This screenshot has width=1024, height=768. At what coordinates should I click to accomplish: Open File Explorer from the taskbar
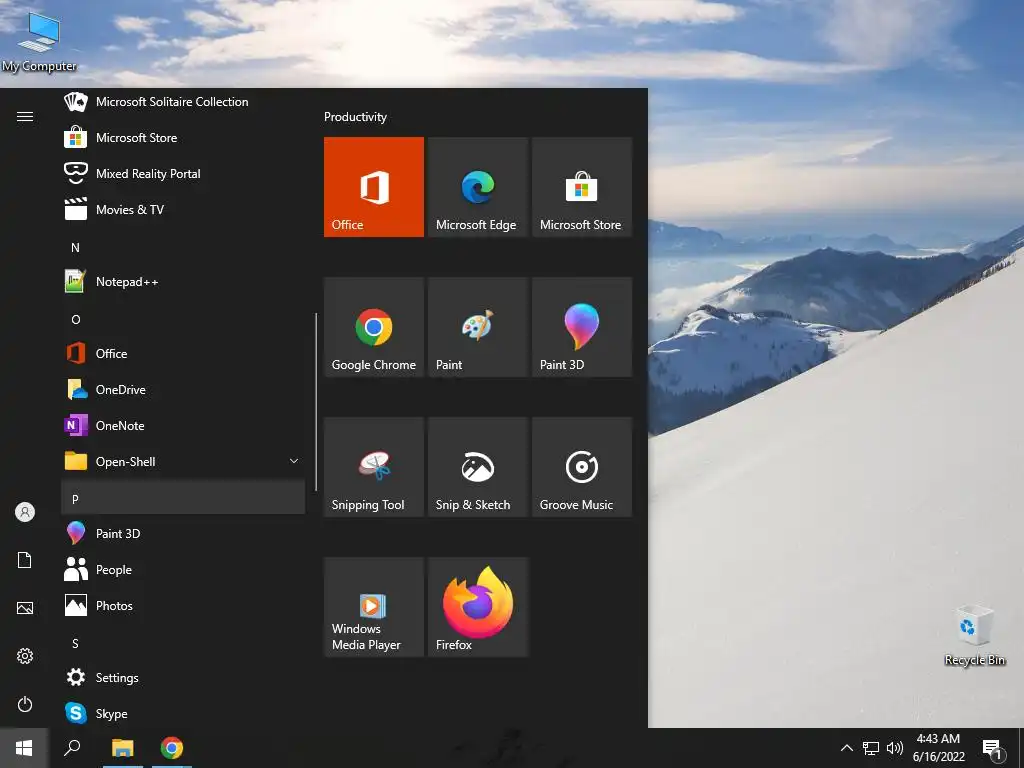[x=122, y=748]
